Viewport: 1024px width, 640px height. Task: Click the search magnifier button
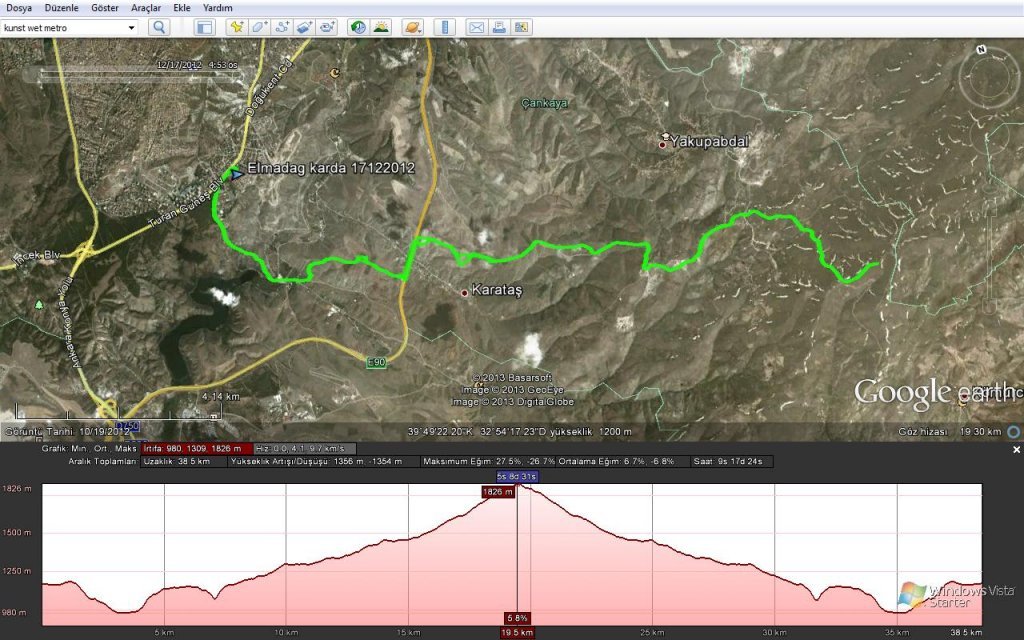point(159,27)
